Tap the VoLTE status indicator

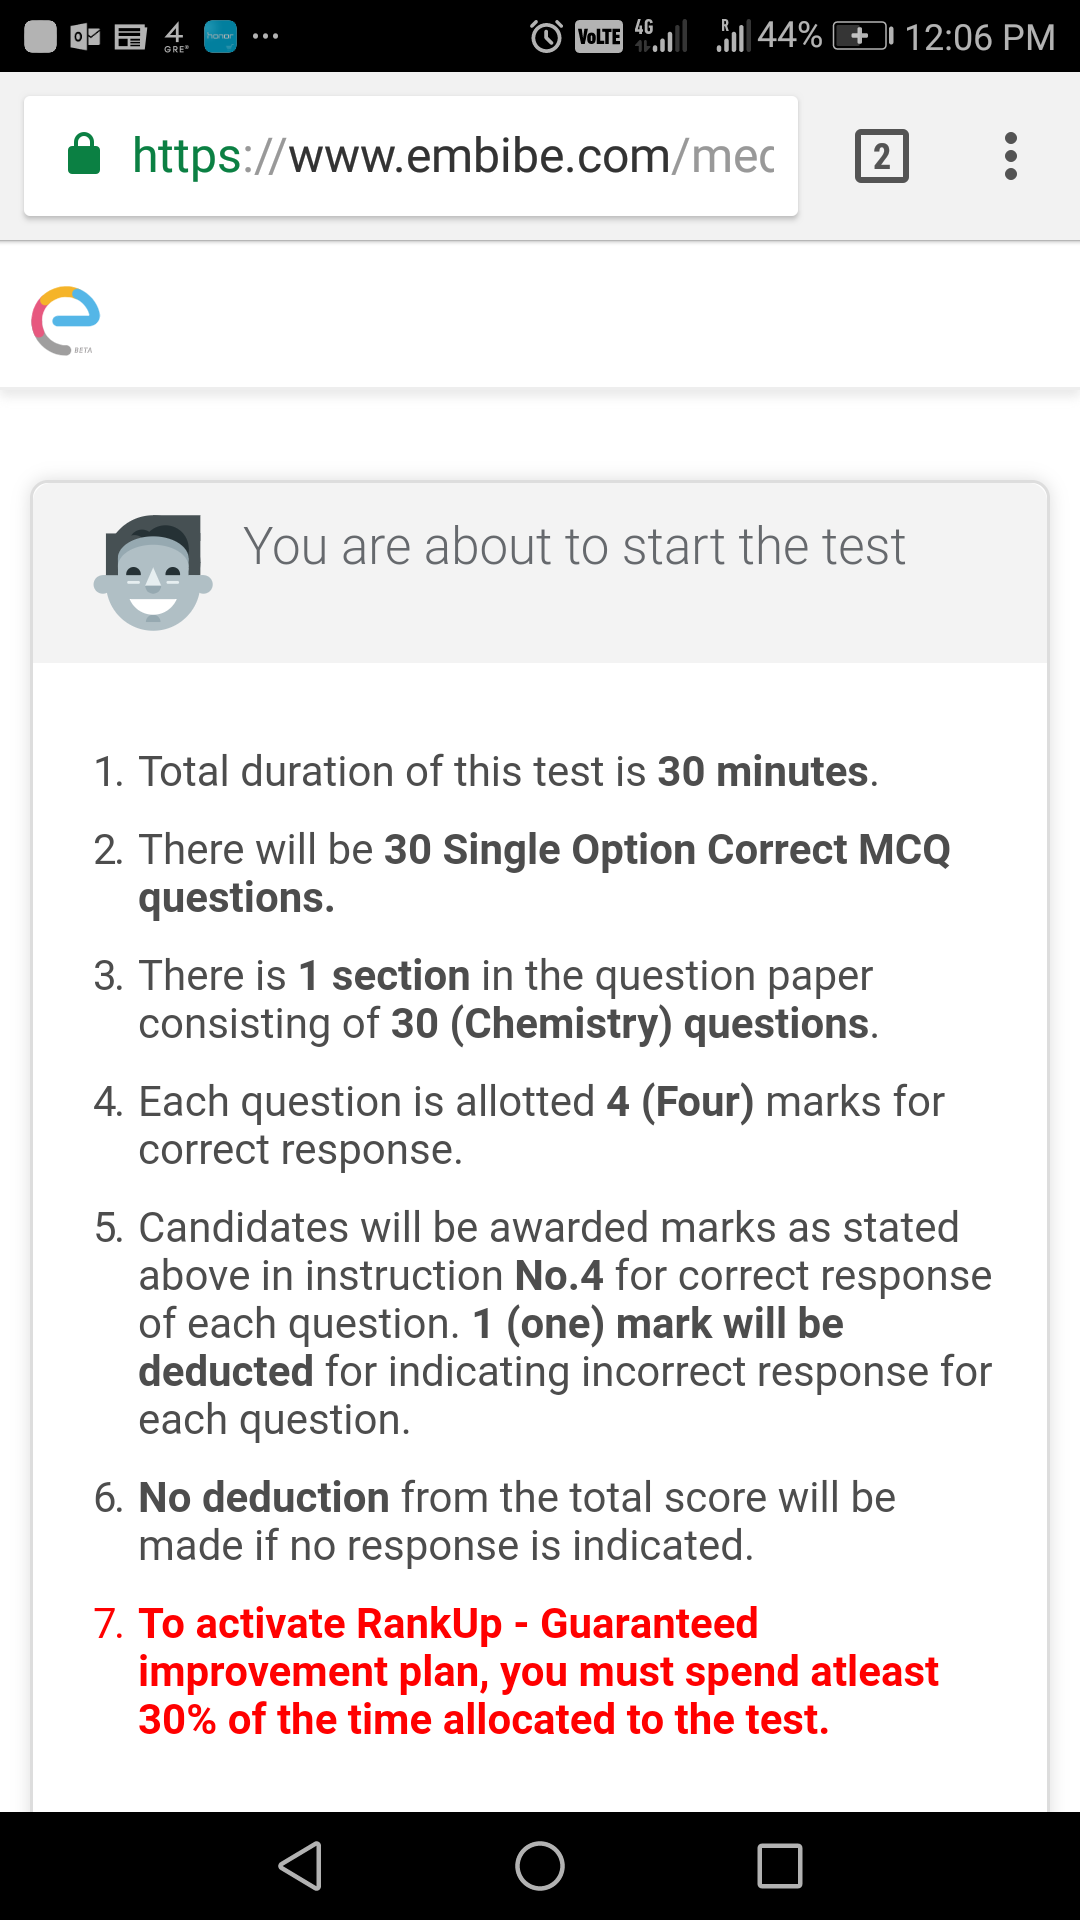(x=598, y=37)
